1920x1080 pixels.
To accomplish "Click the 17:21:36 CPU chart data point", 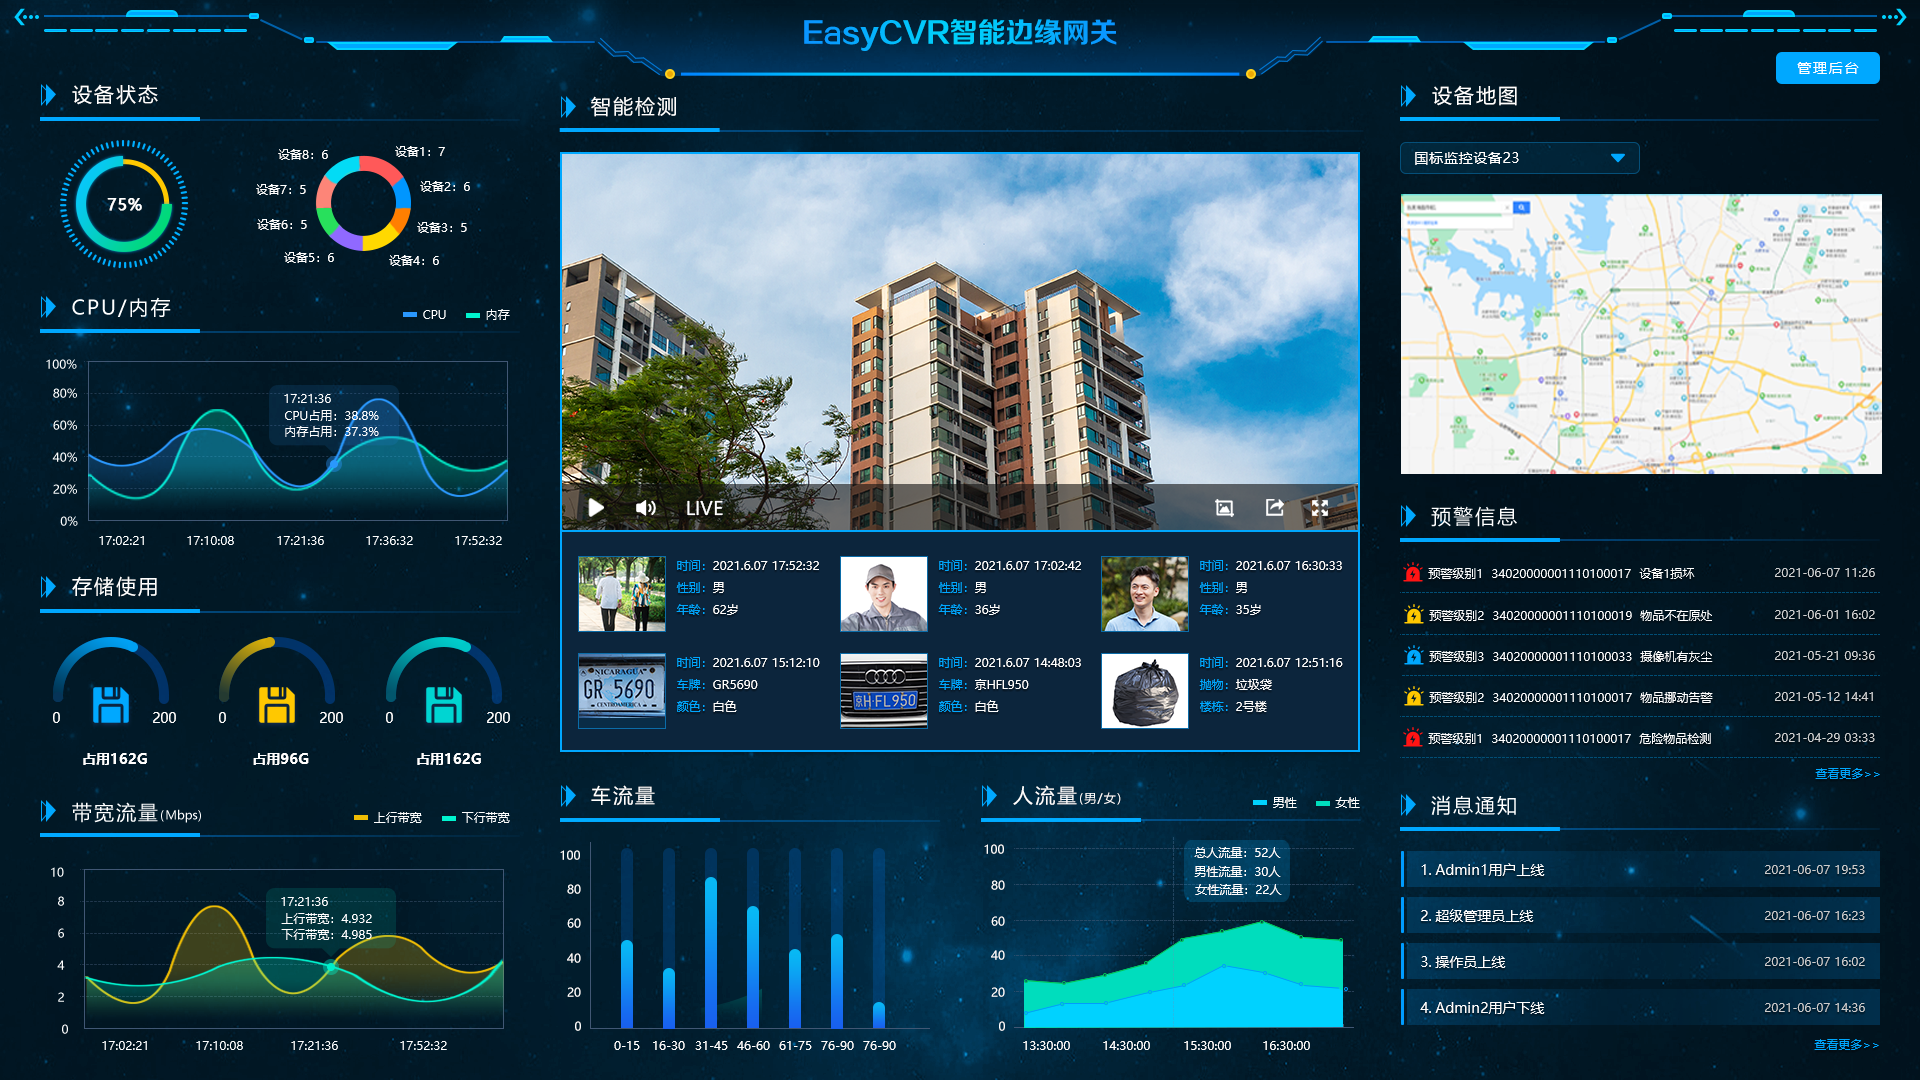I will coord(334,464).
